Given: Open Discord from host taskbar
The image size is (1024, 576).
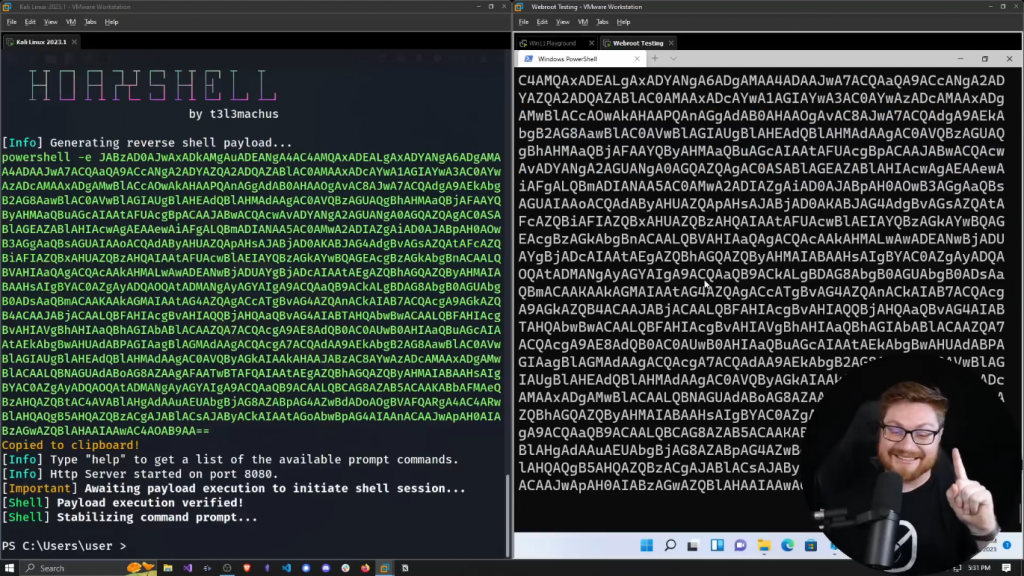Looking at the screenshot, I should 326,568.
